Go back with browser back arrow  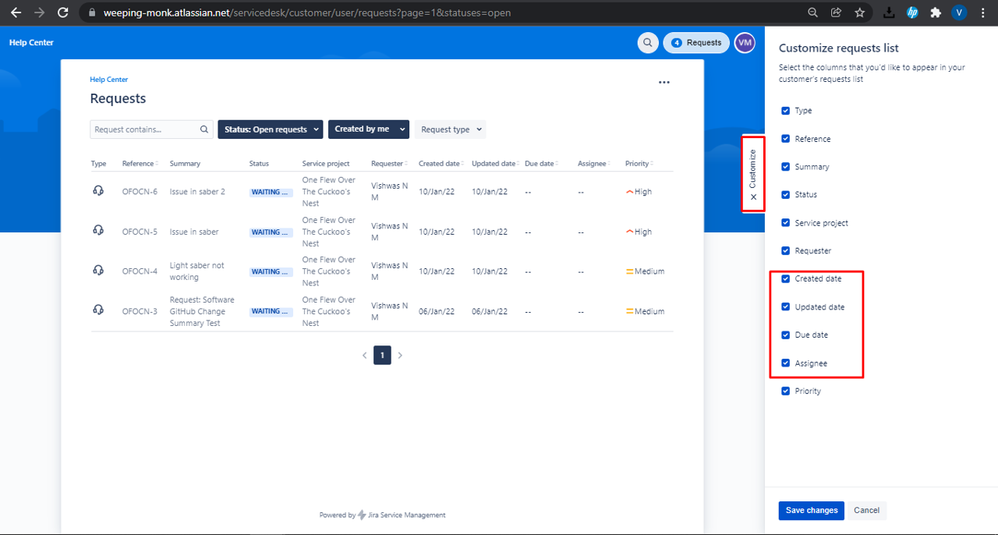pyautogui.click(x=16, y=13)
